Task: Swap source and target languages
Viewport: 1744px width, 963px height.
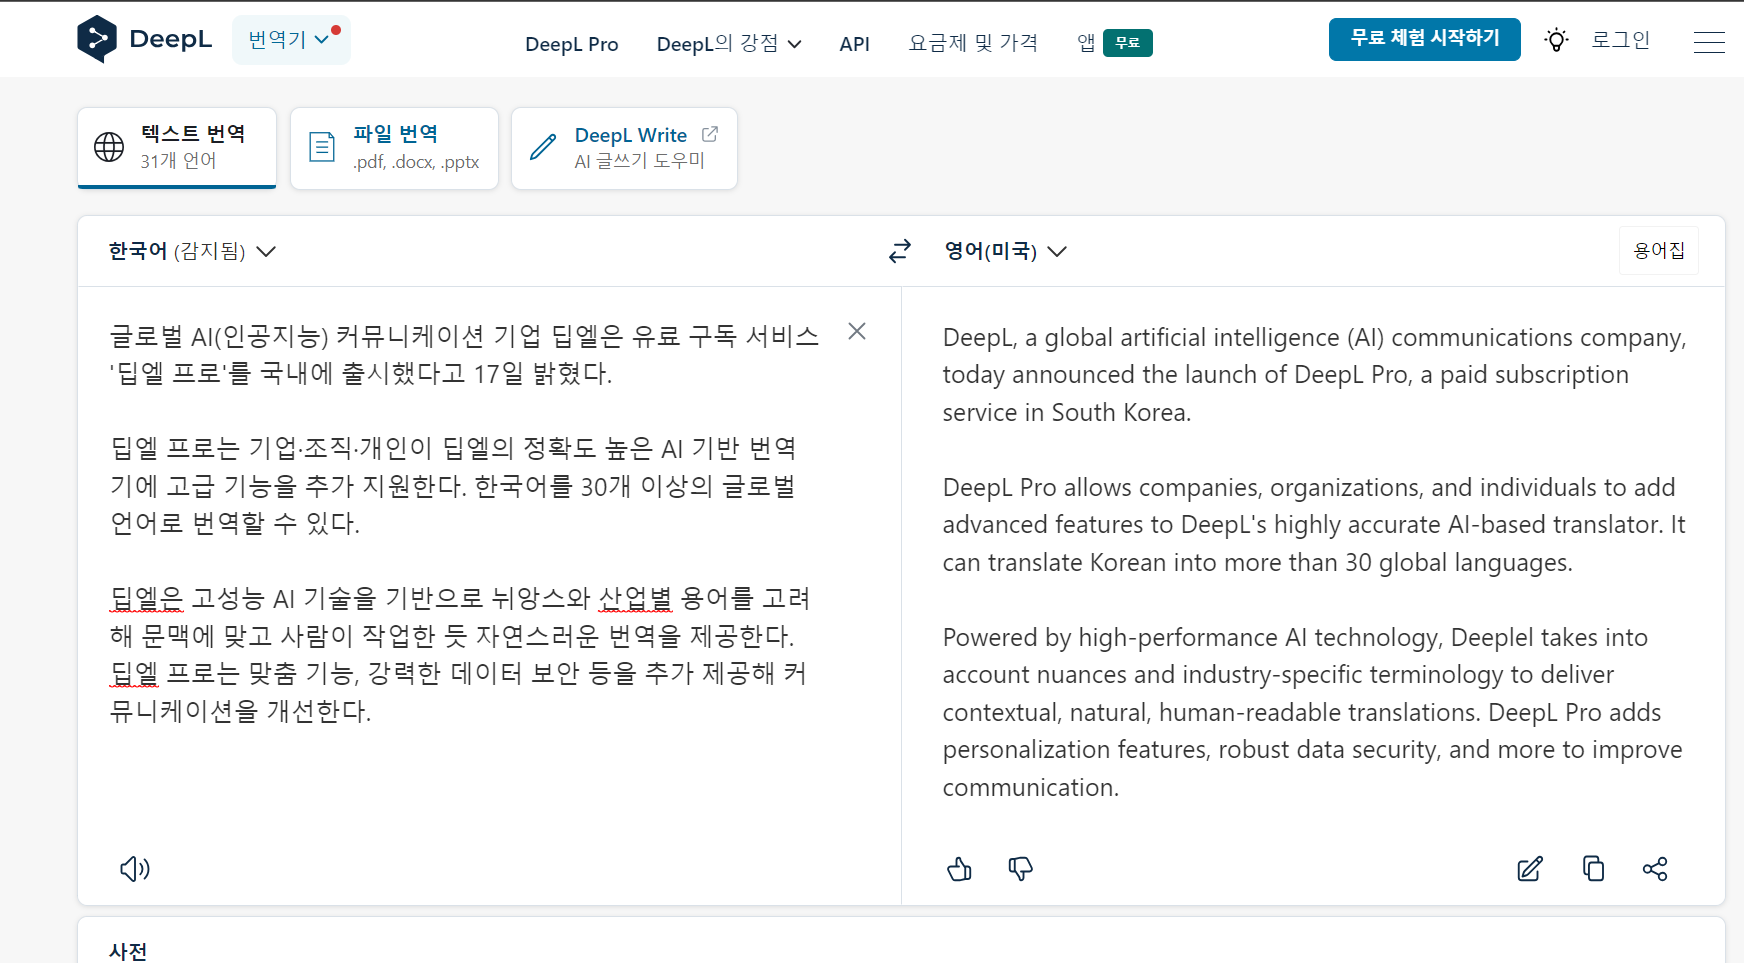Action: pyautogui.click(x=900, y=251)
